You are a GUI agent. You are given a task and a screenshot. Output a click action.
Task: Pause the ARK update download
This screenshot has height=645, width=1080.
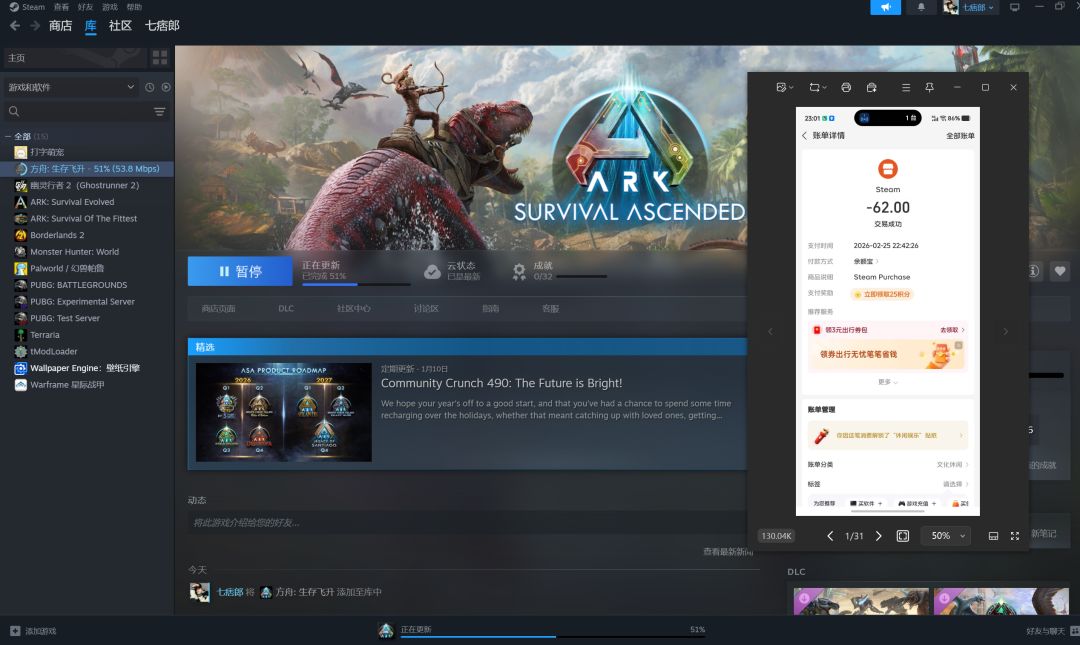tap(240, 271)
